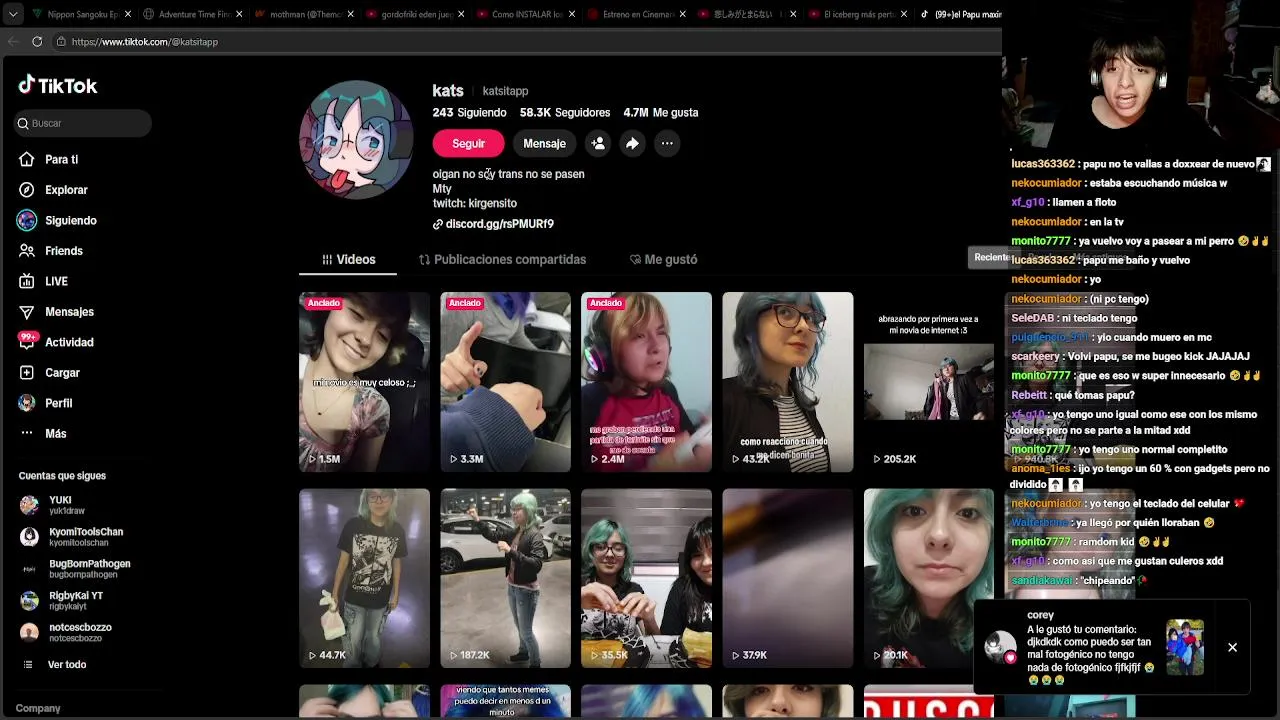
Task: Open video with 35.5K views
Action: pyautogui.click(x=646, y=578)
